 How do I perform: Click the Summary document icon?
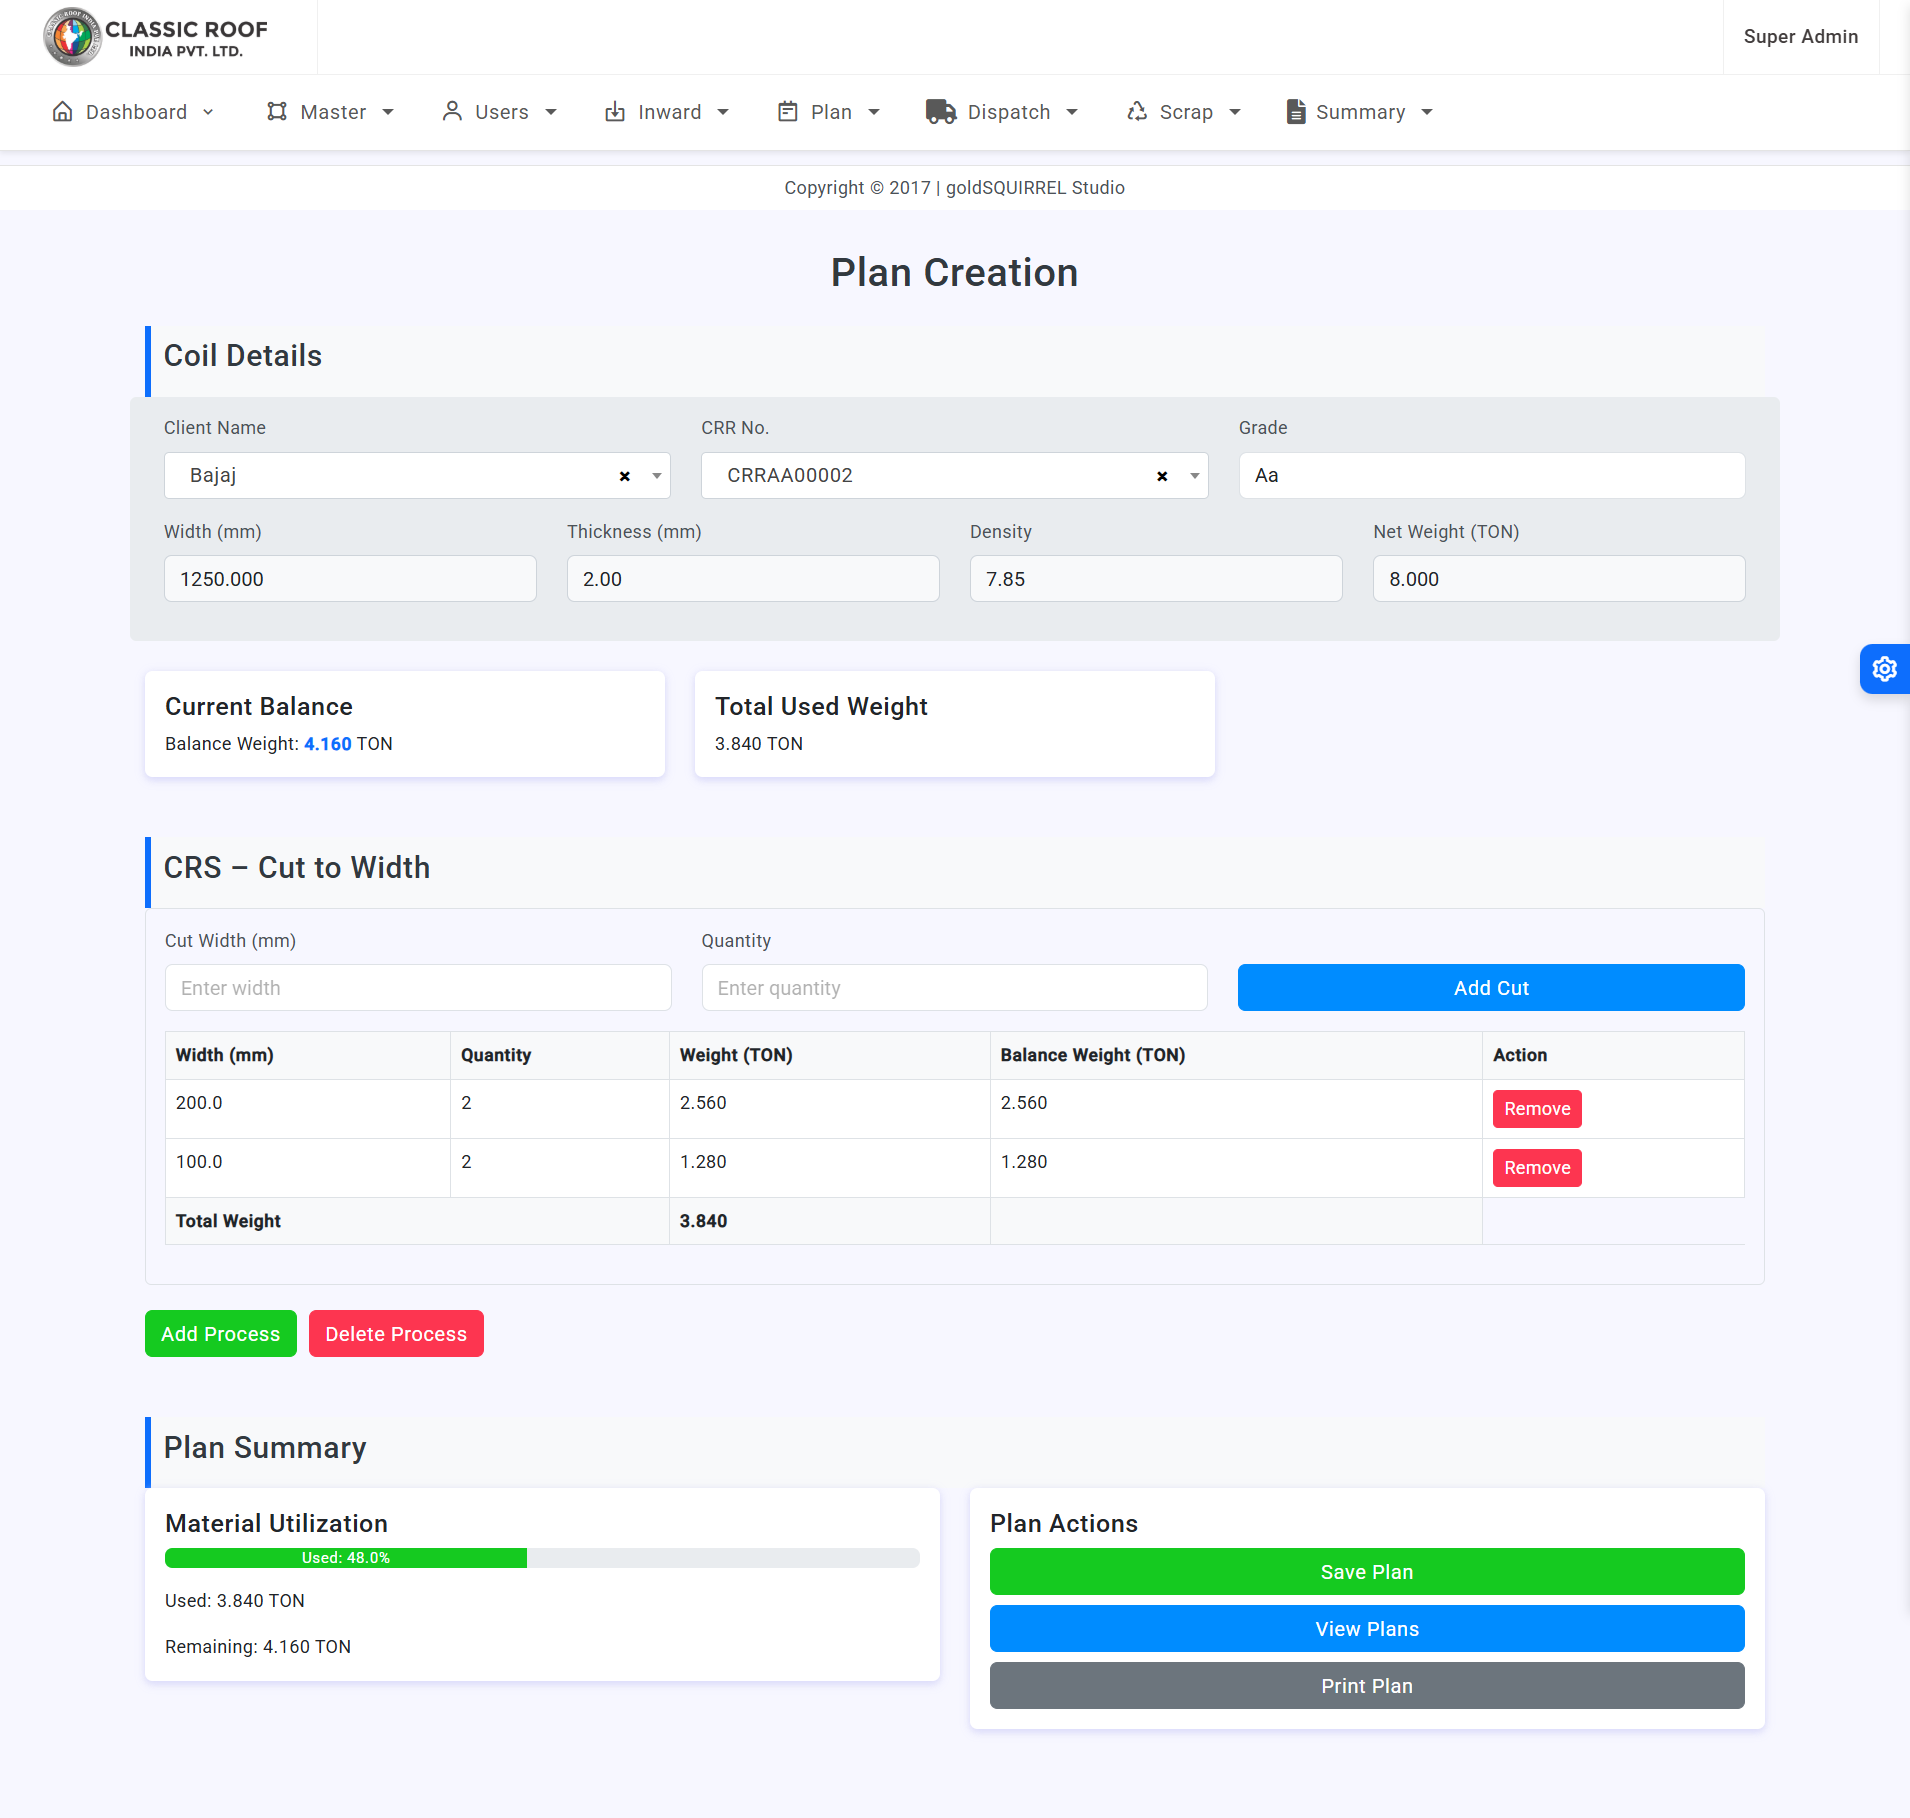[1295, 112]
